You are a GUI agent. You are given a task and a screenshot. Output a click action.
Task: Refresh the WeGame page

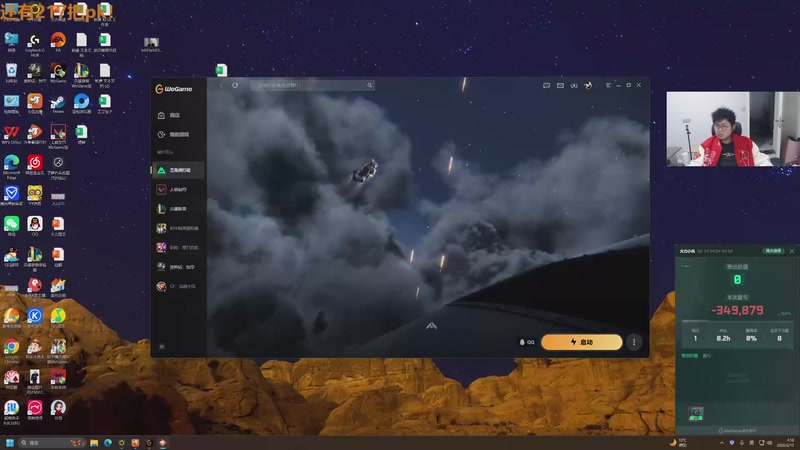[x=235, y=85]
